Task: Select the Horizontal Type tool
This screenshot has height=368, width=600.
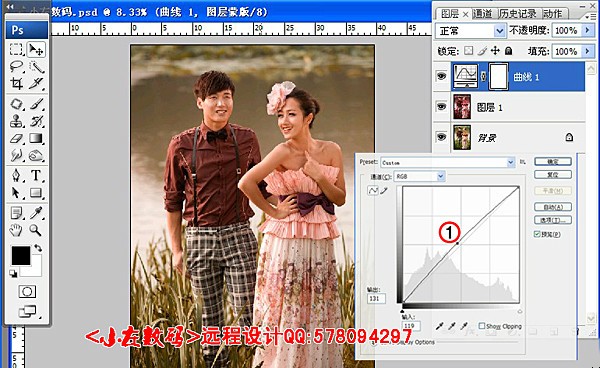Action: click(x=36, y=176)
